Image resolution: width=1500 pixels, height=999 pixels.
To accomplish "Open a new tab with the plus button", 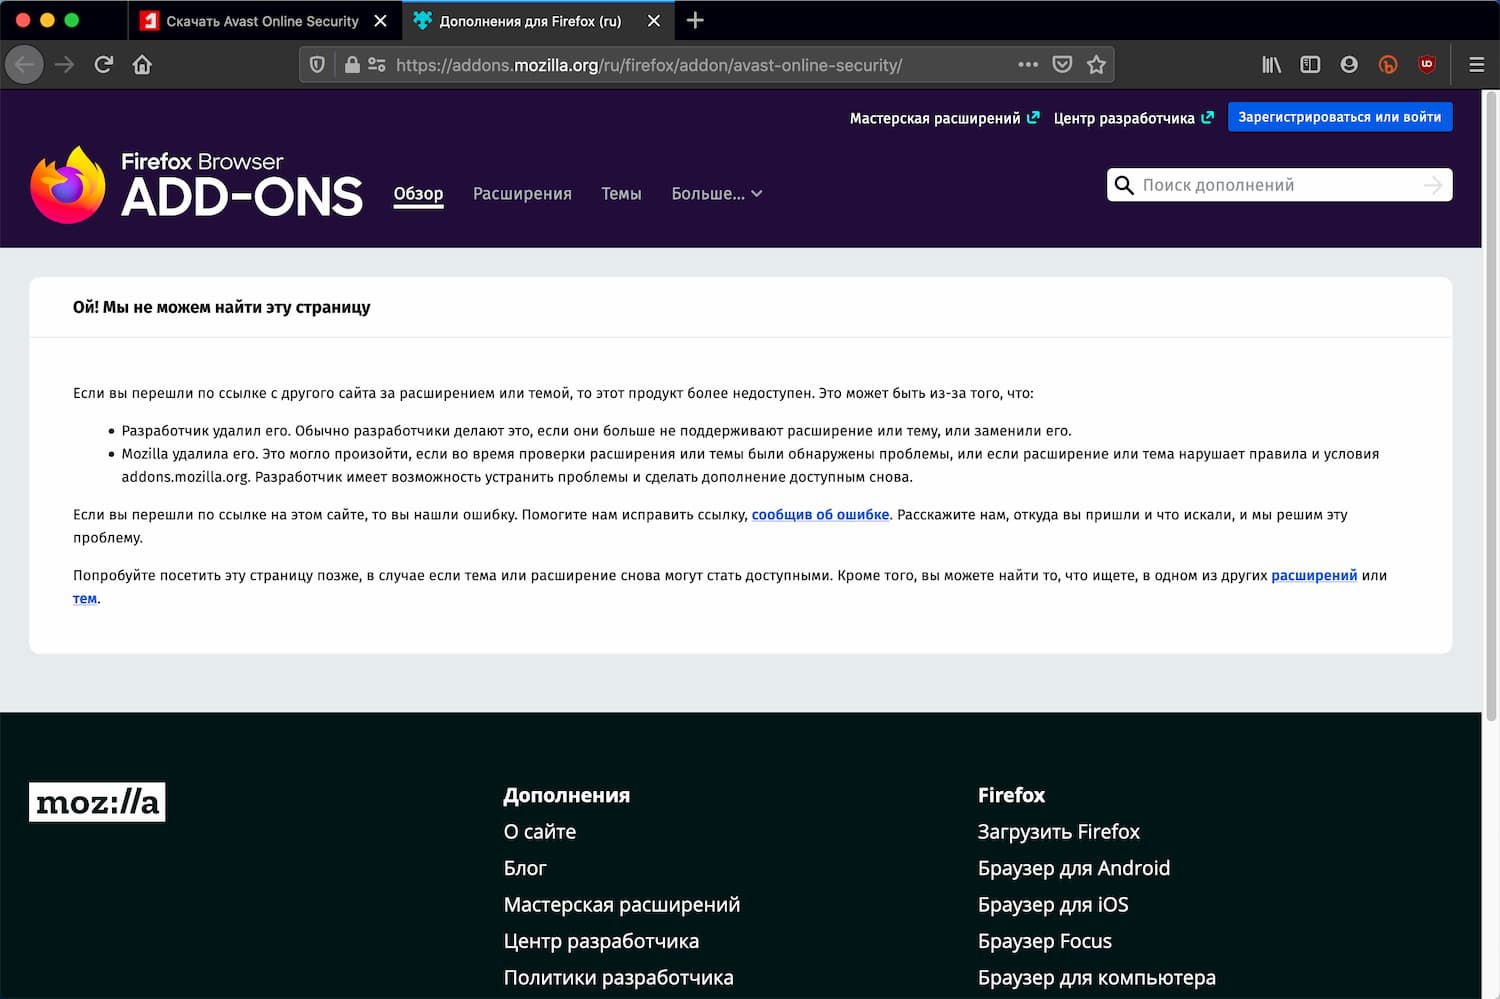I will coord(694,20).
